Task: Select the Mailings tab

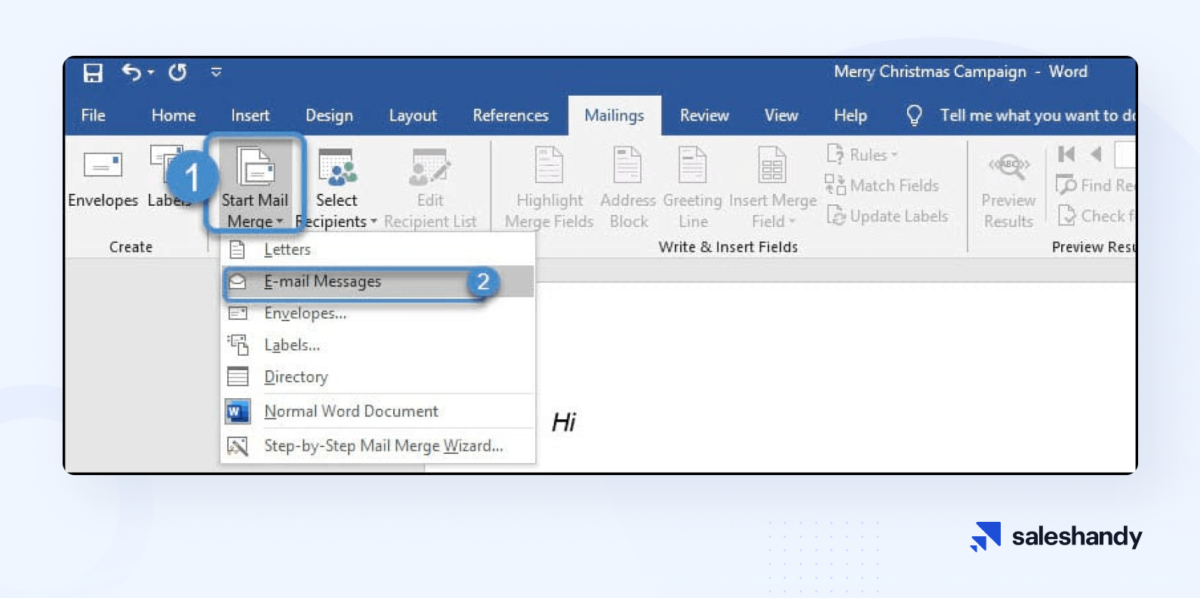Action: pos(614,116)
